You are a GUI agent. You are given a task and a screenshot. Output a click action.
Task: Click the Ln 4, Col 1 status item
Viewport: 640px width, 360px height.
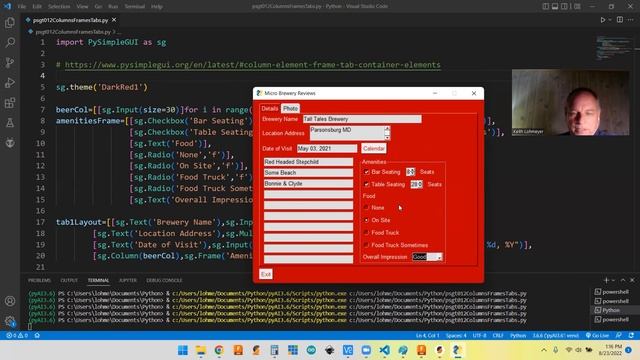coord(427,336)
